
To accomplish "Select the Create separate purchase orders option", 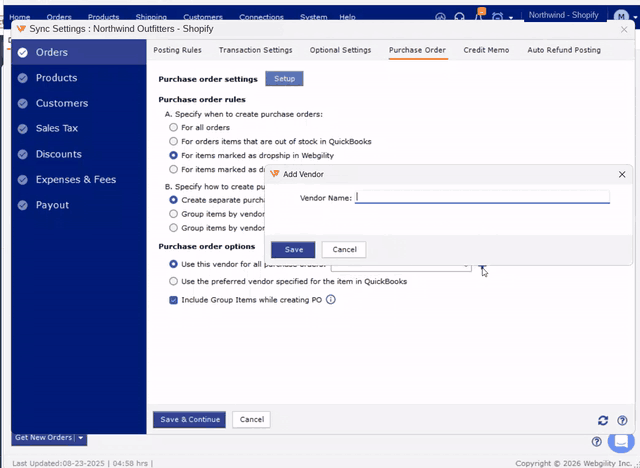I will 173,200.
